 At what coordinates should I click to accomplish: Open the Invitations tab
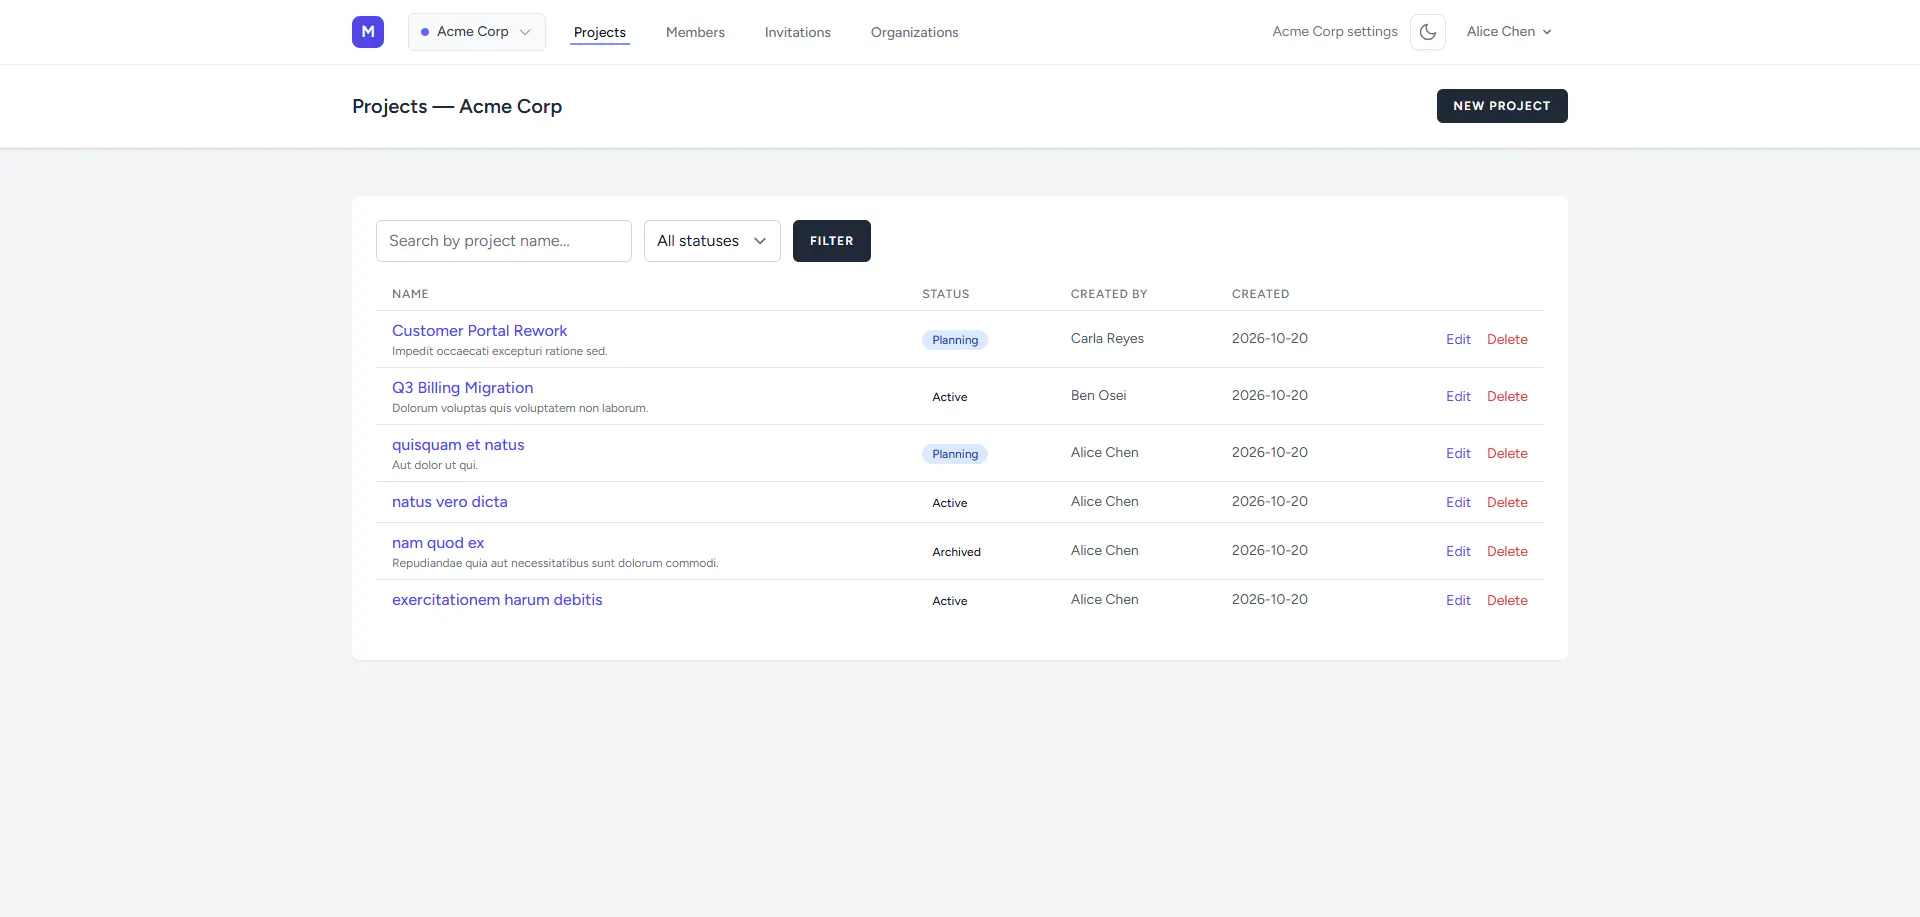pos(798,32)
